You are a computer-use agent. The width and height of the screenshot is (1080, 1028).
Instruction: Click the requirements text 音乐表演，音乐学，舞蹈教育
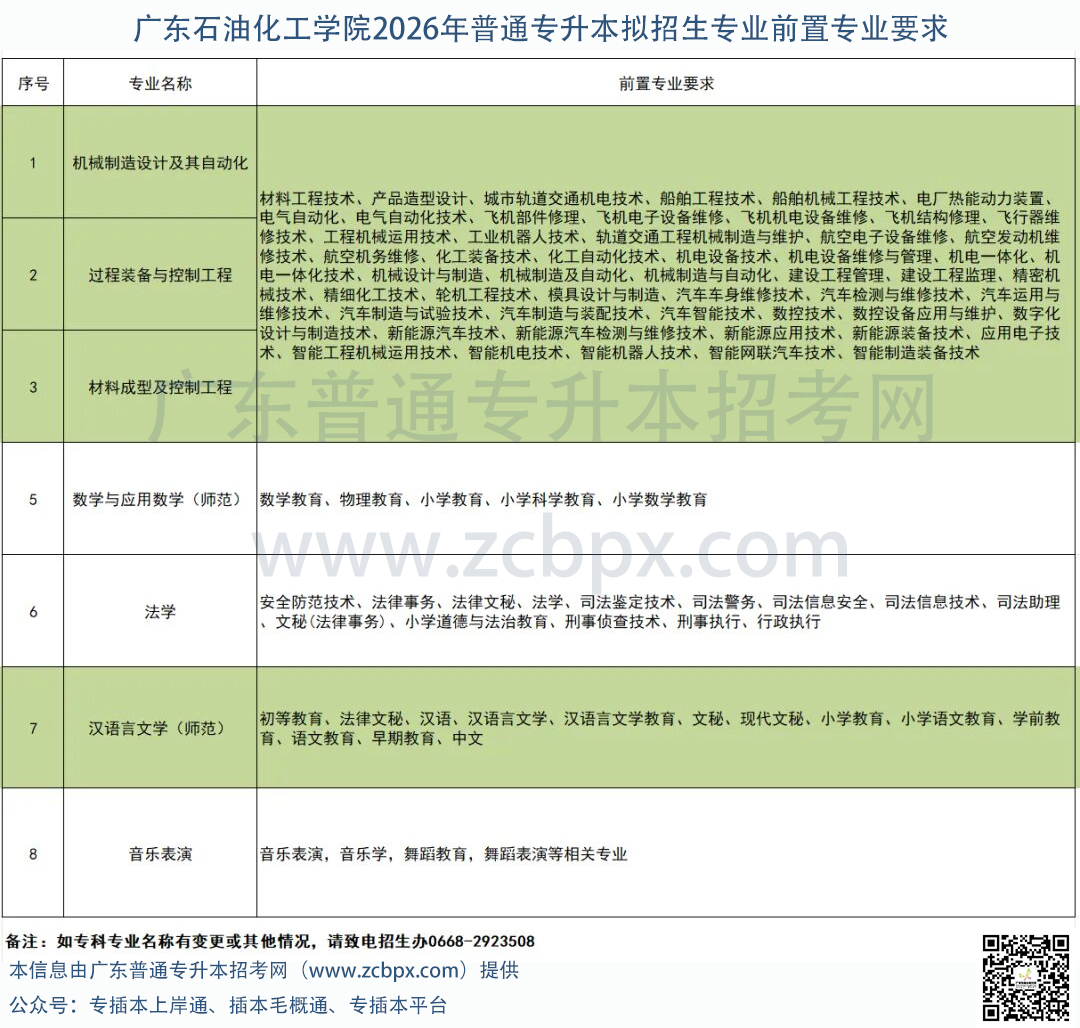(x=444, y=854)
